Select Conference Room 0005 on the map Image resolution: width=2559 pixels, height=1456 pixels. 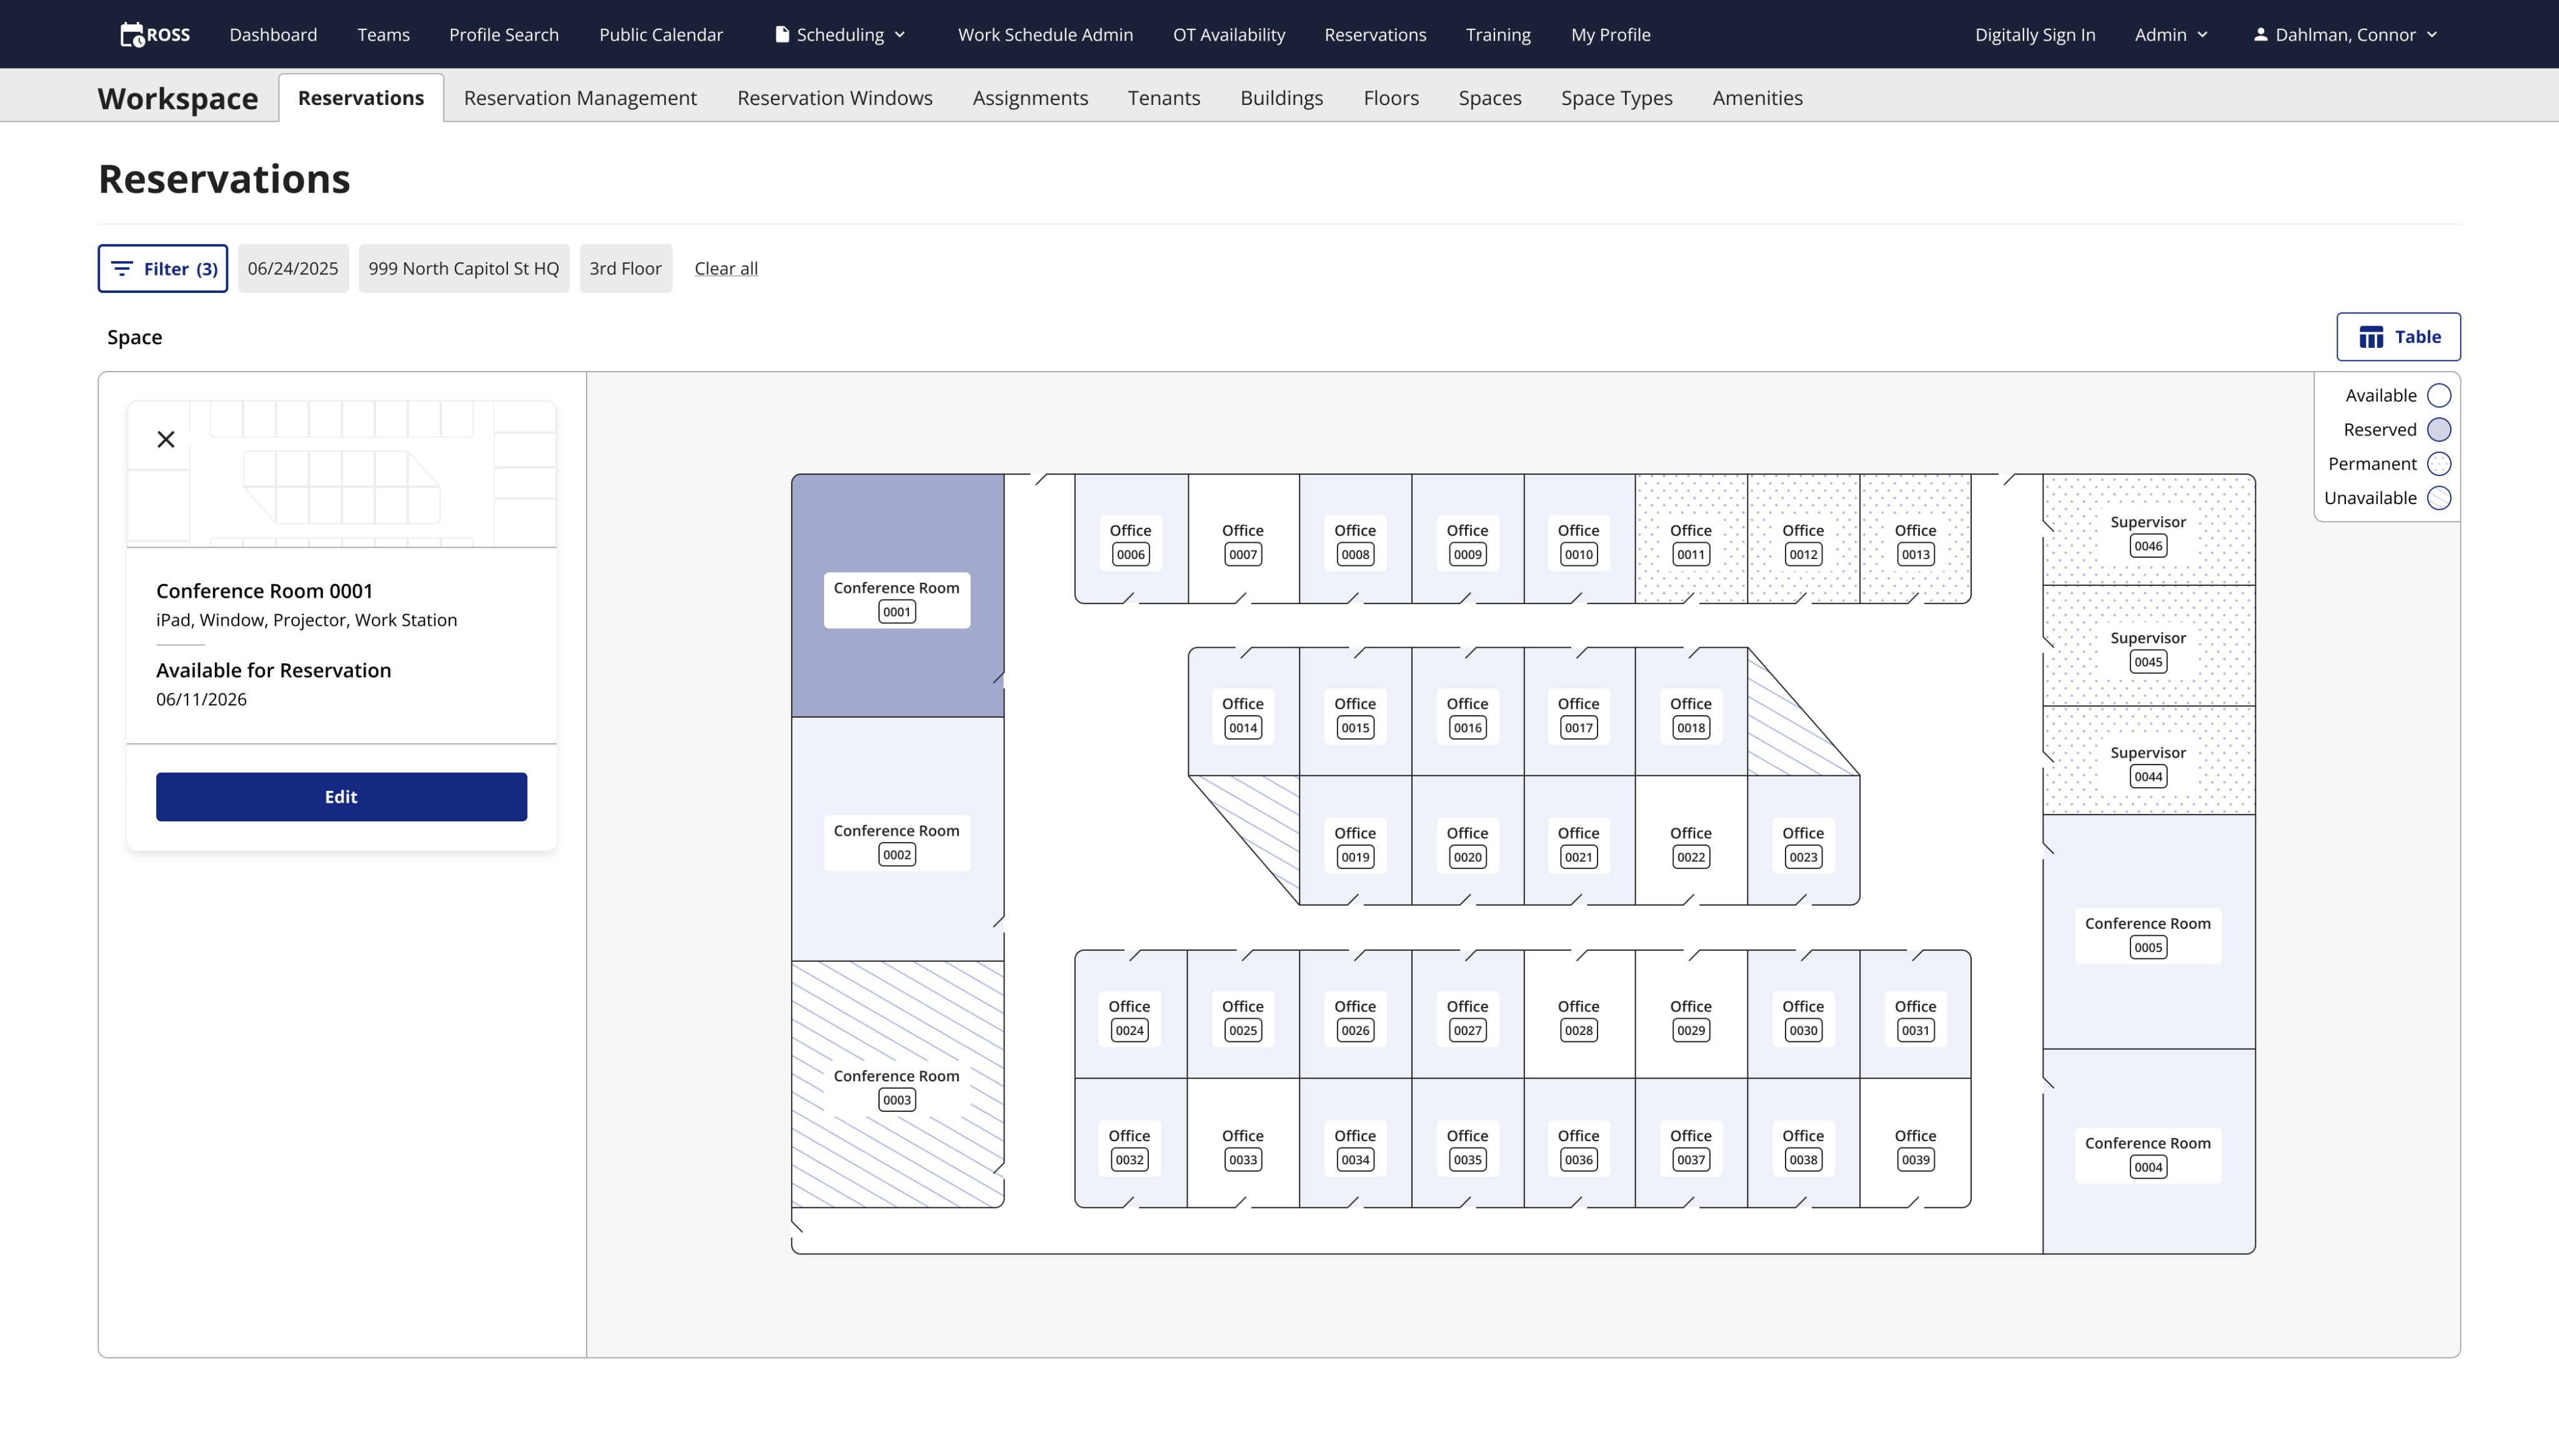tap(2147, 935)
